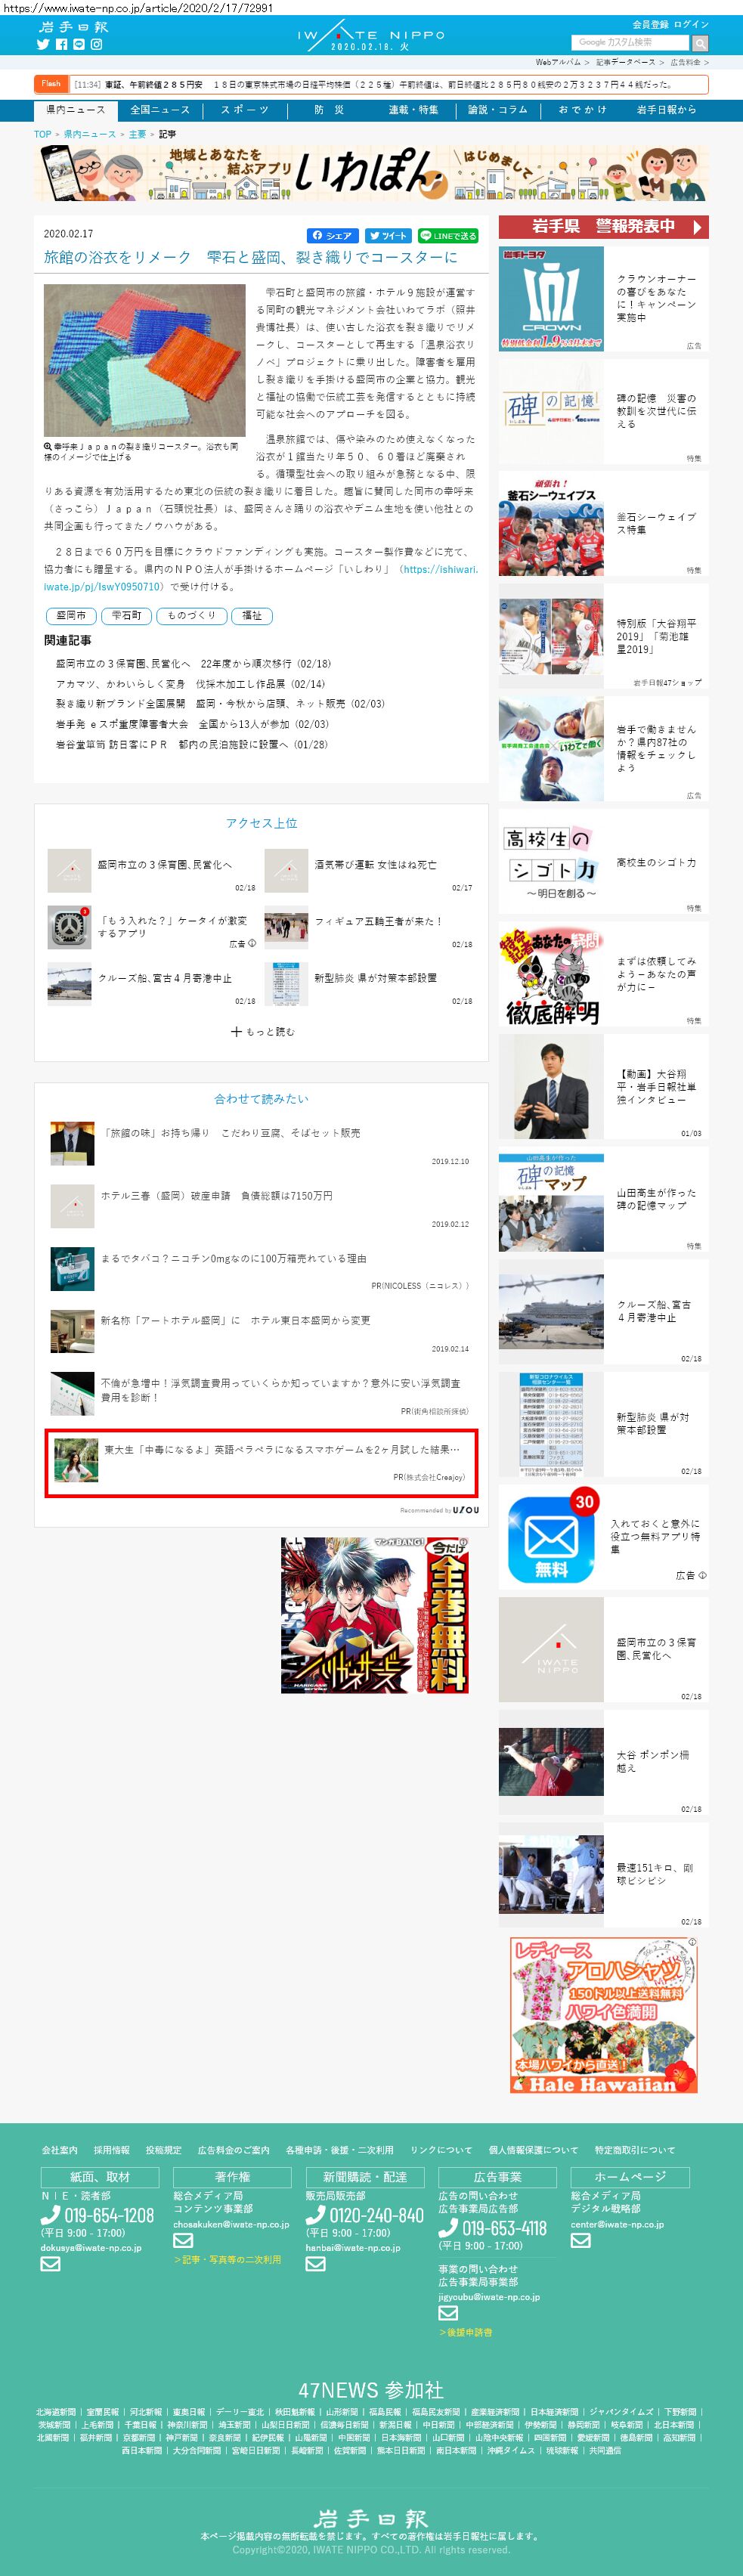The height and width of the screenshot is (2576, 743).
Task: Open related article 岩手発 eスポ重度障害者大会
Action: (192, 725)
